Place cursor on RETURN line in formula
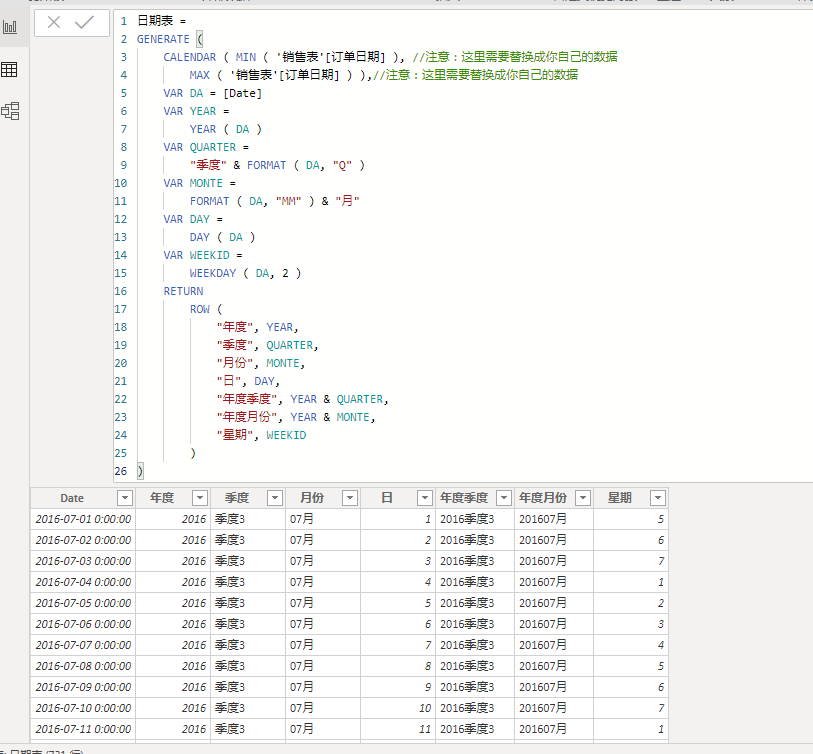Viewport: 813px width, 754px height. pyautogui.click(x=183, y=291)
